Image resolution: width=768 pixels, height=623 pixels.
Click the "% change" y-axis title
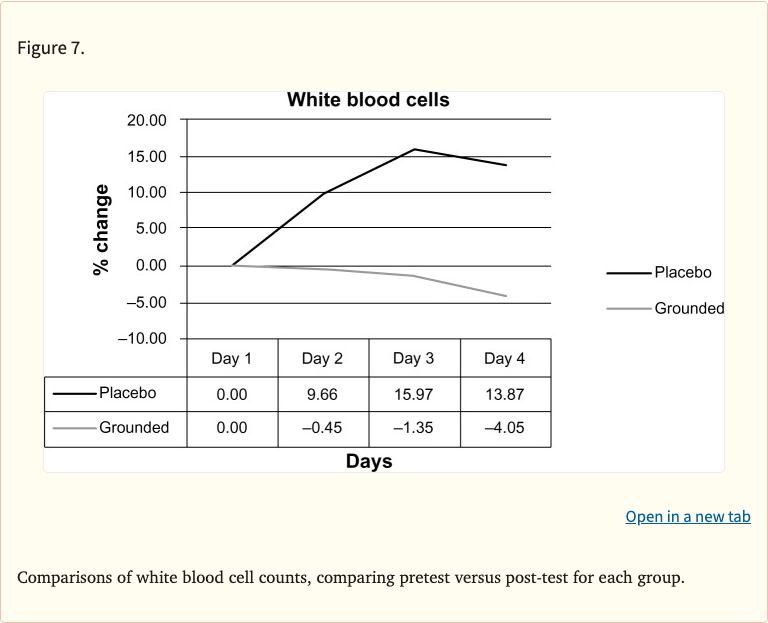101,229
